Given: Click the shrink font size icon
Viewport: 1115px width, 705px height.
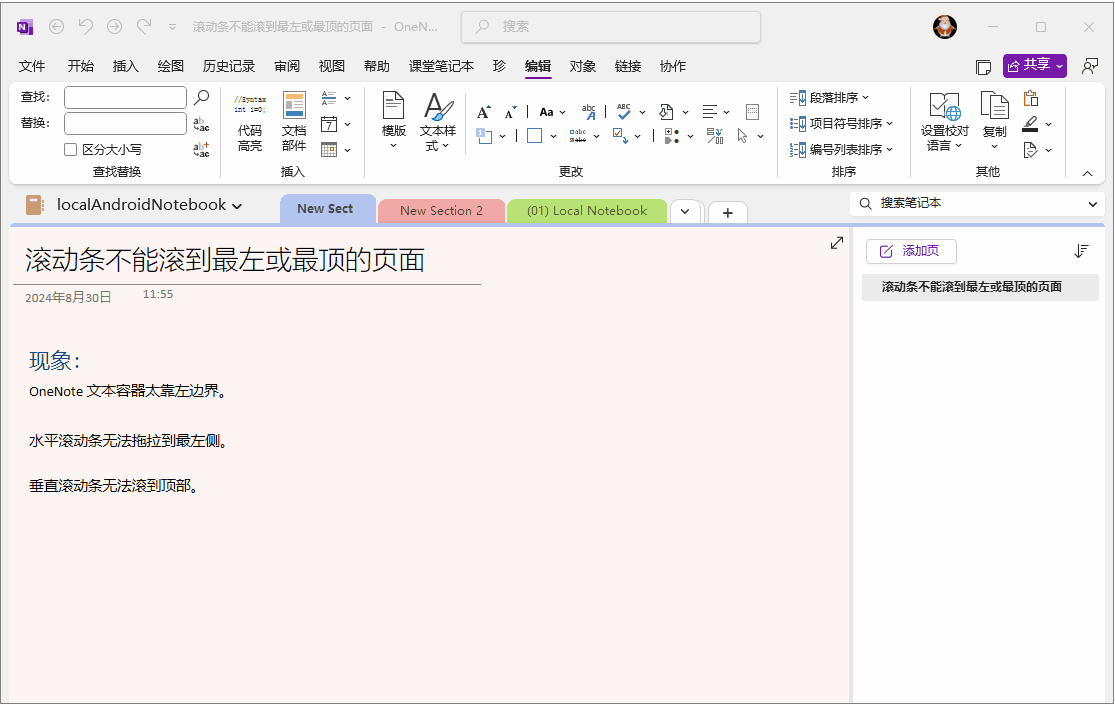Looking at the screenshot, I should 511,112.
